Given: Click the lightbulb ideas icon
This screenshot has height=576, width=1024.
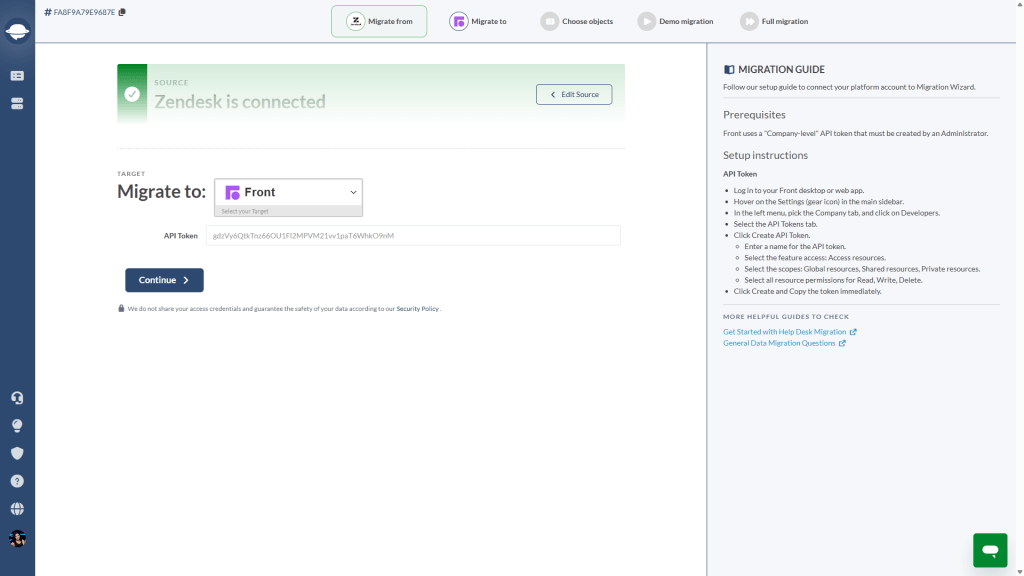Looking at the screenshot, I should pyautogui.click(x=17, y=426).
